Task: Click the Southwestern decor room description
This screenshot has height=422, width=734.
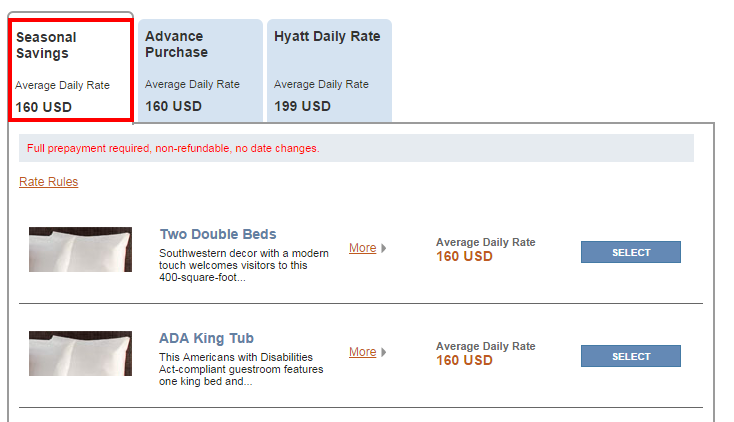Action: click(244, 265)
